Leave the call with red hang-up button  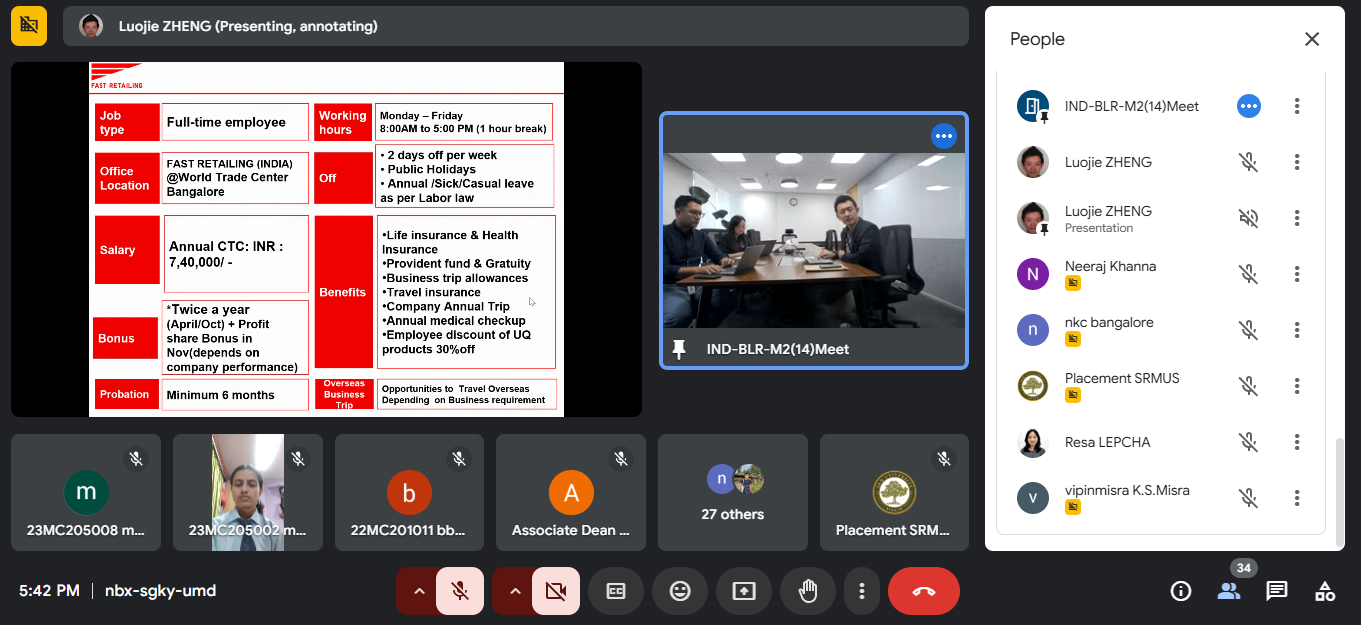point(924,591)
